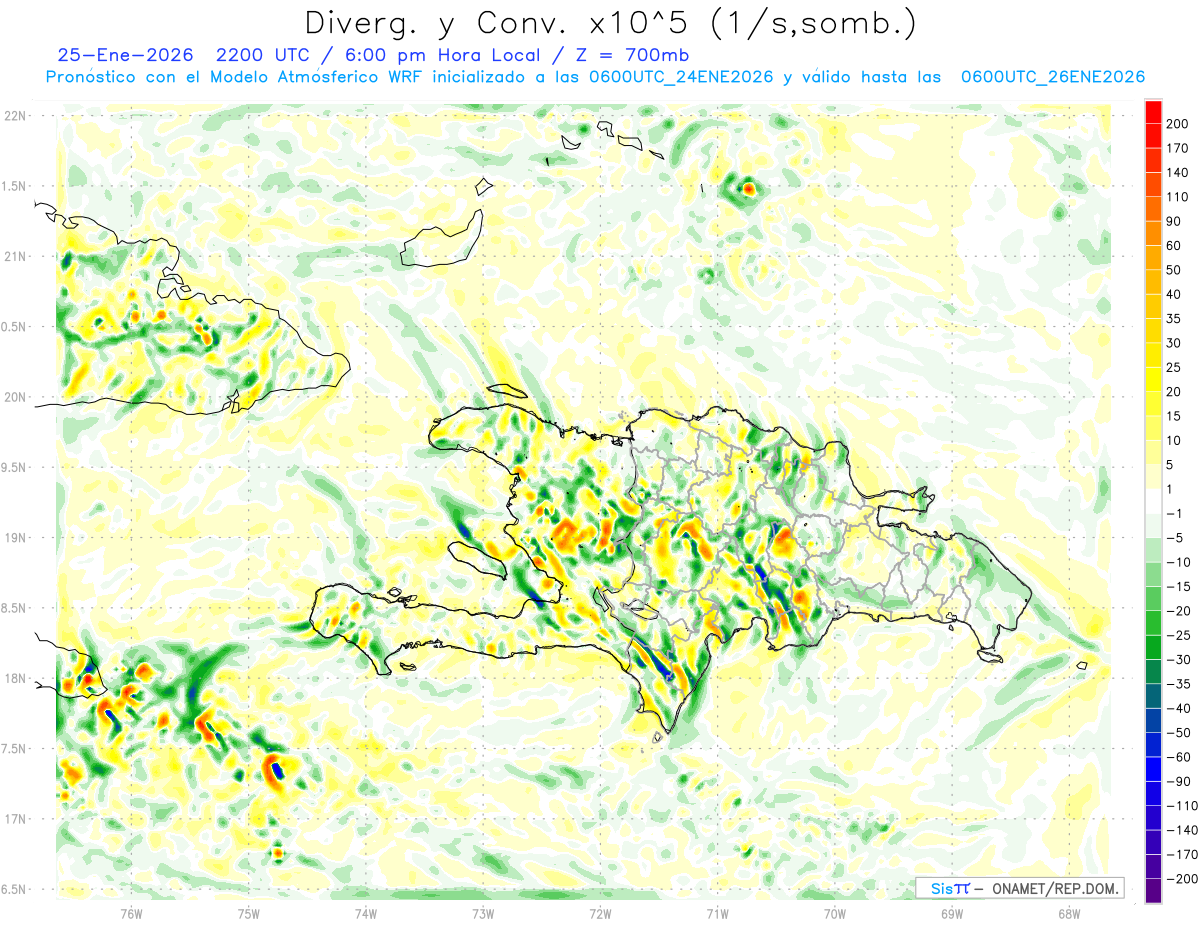Click the '71W' longitude label
1200x927 pixels.
pyautogui.click(x=717, y=915)
